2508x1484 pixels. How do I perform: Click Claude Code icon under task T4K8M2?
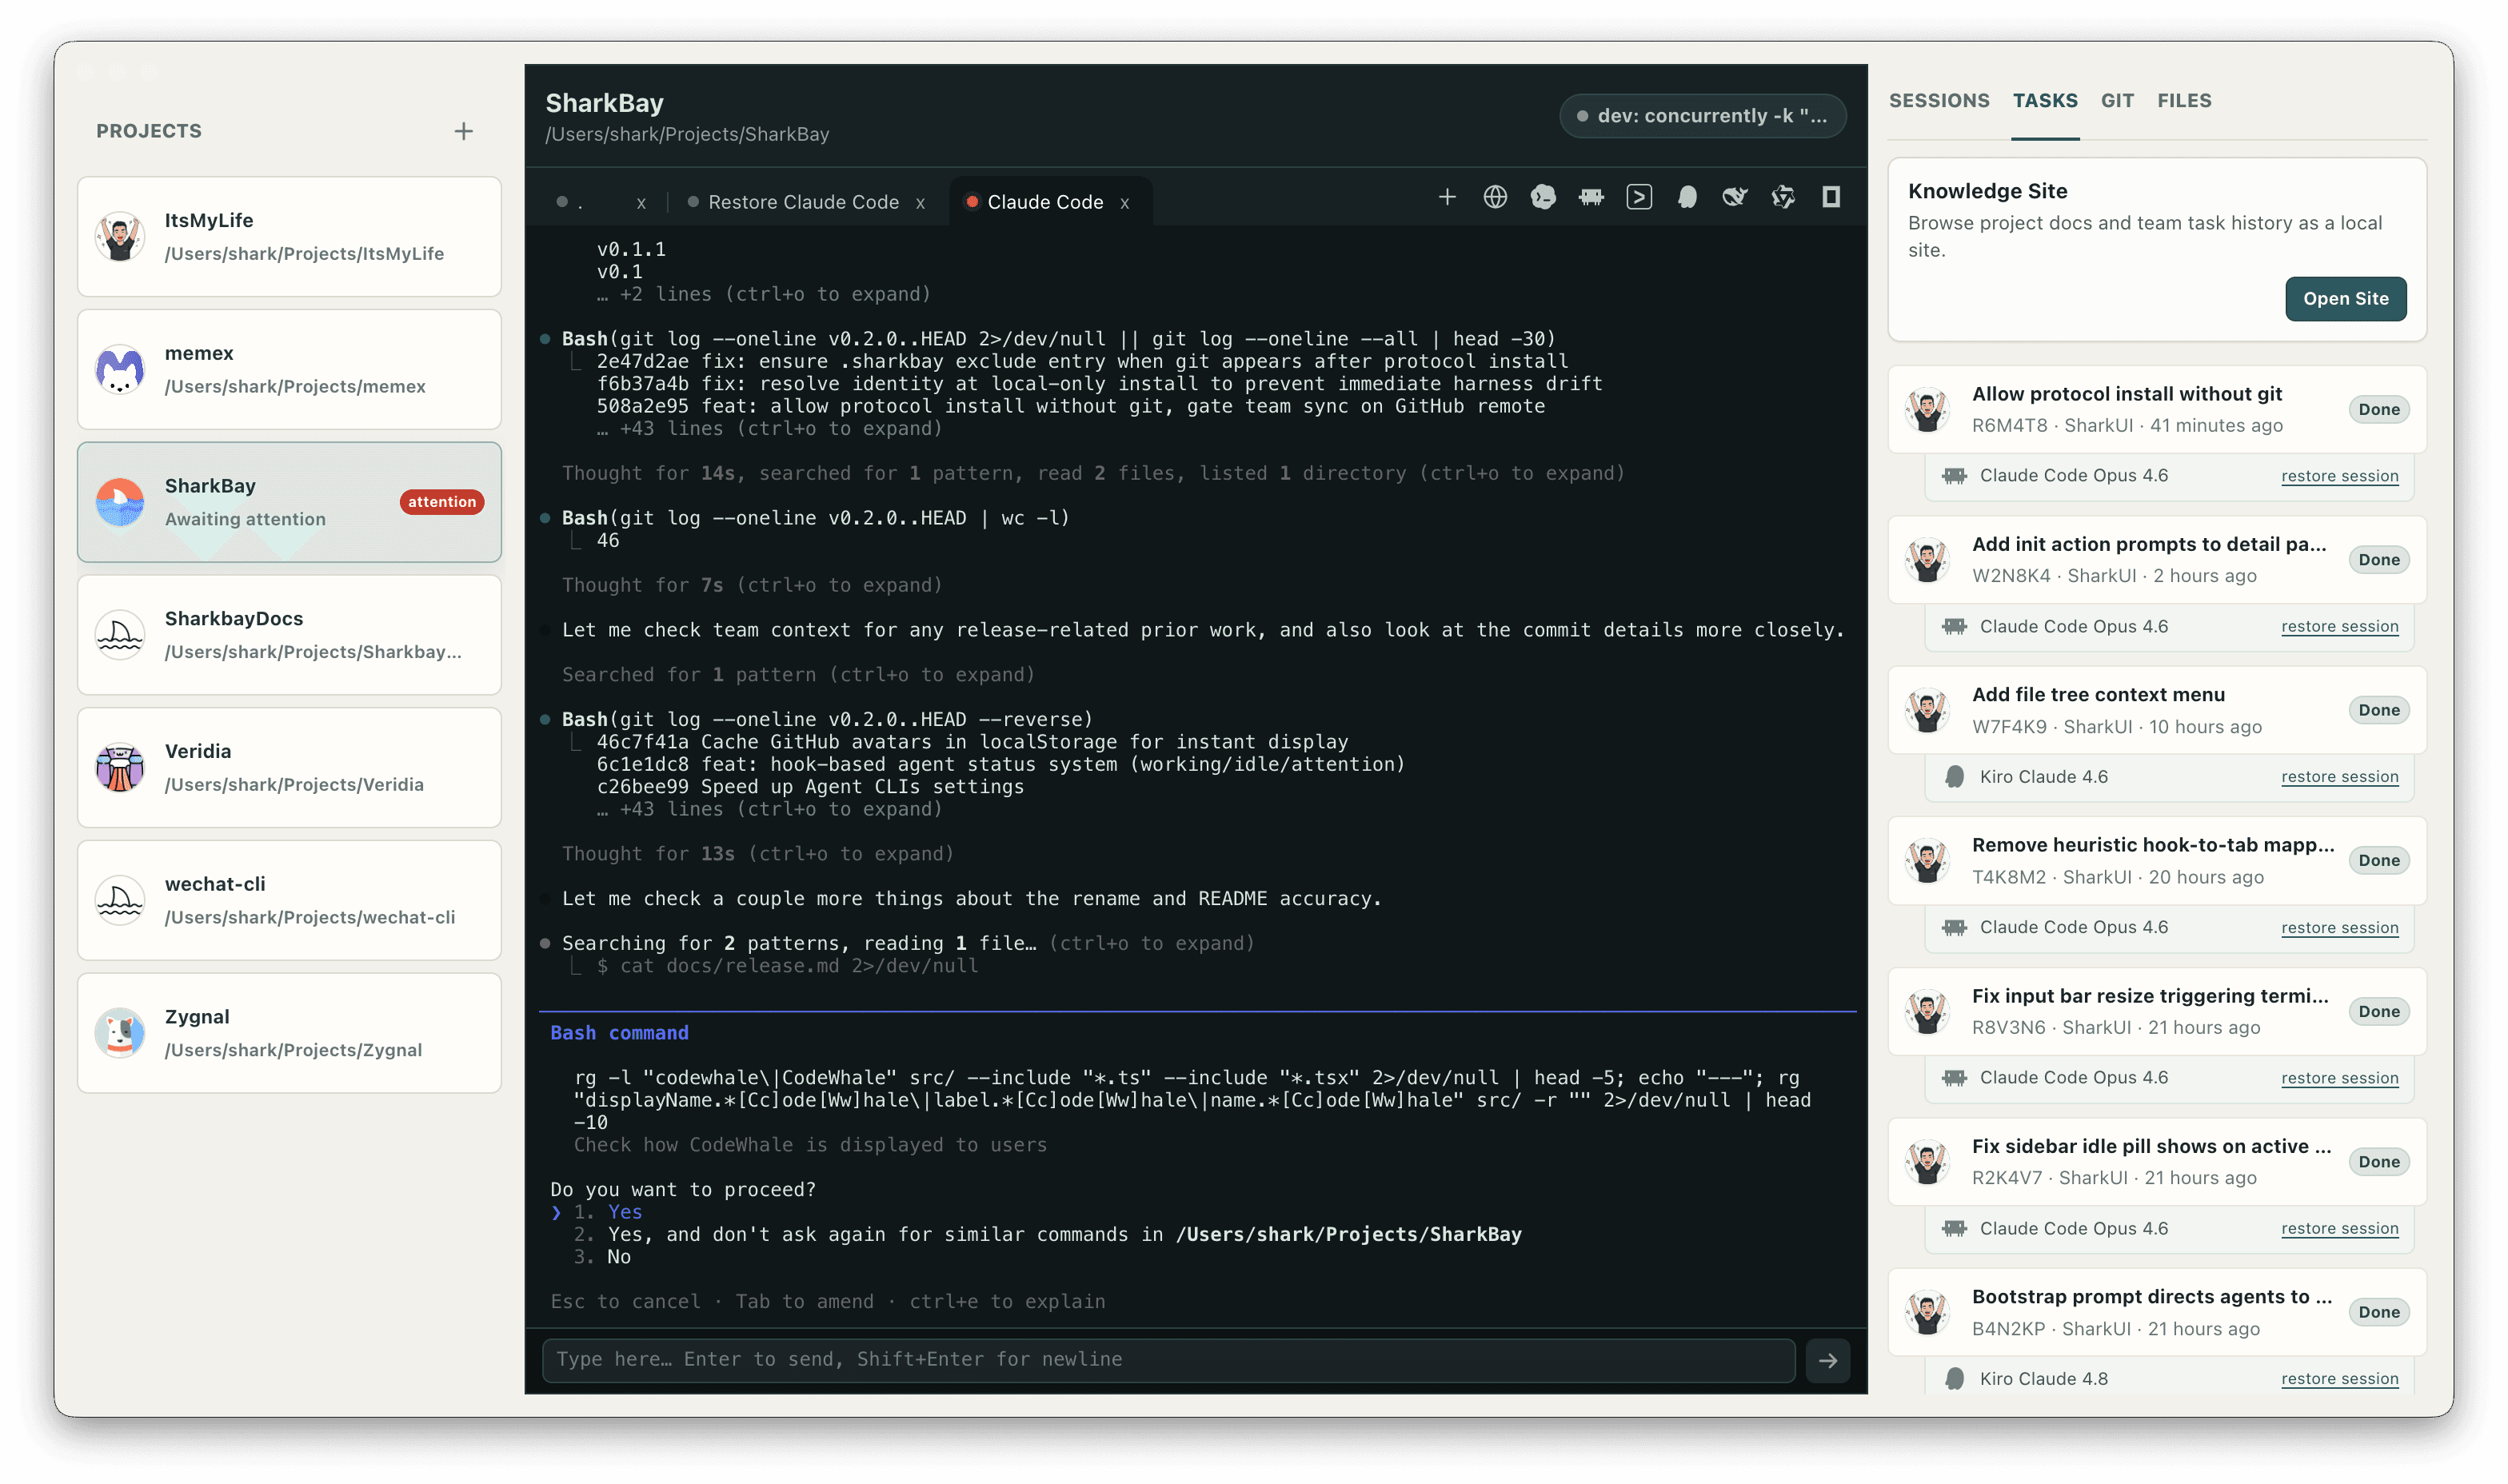(1953, 928)
